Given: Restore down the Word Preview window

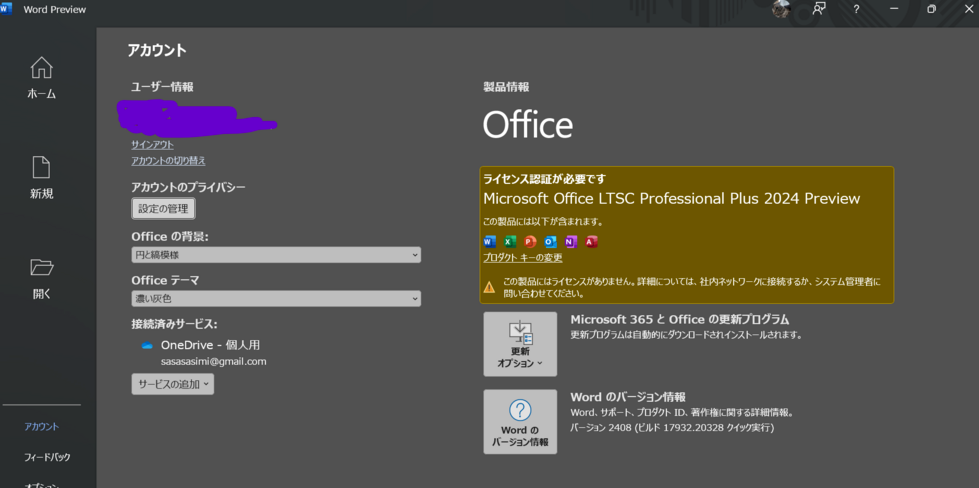Looking at the screenshot, I should click(x=932, y=9).
